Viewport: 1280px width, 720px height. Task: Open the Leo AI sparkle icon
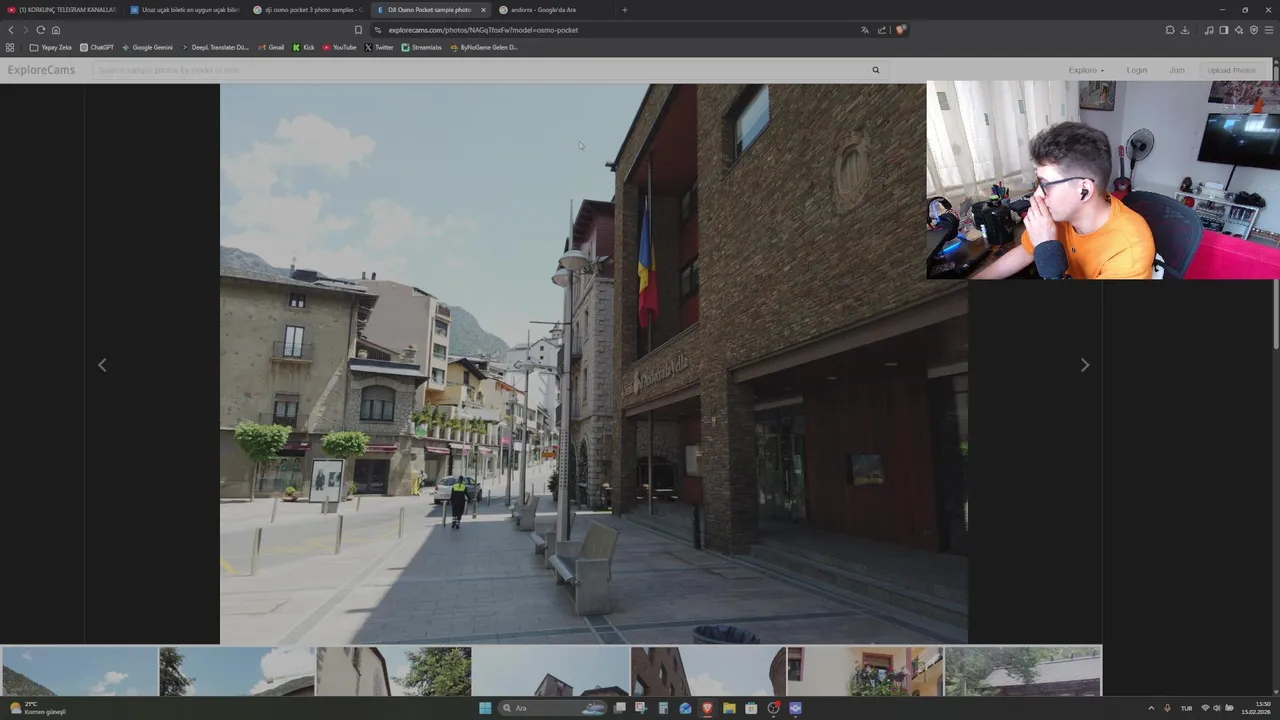coord(1238,30)
